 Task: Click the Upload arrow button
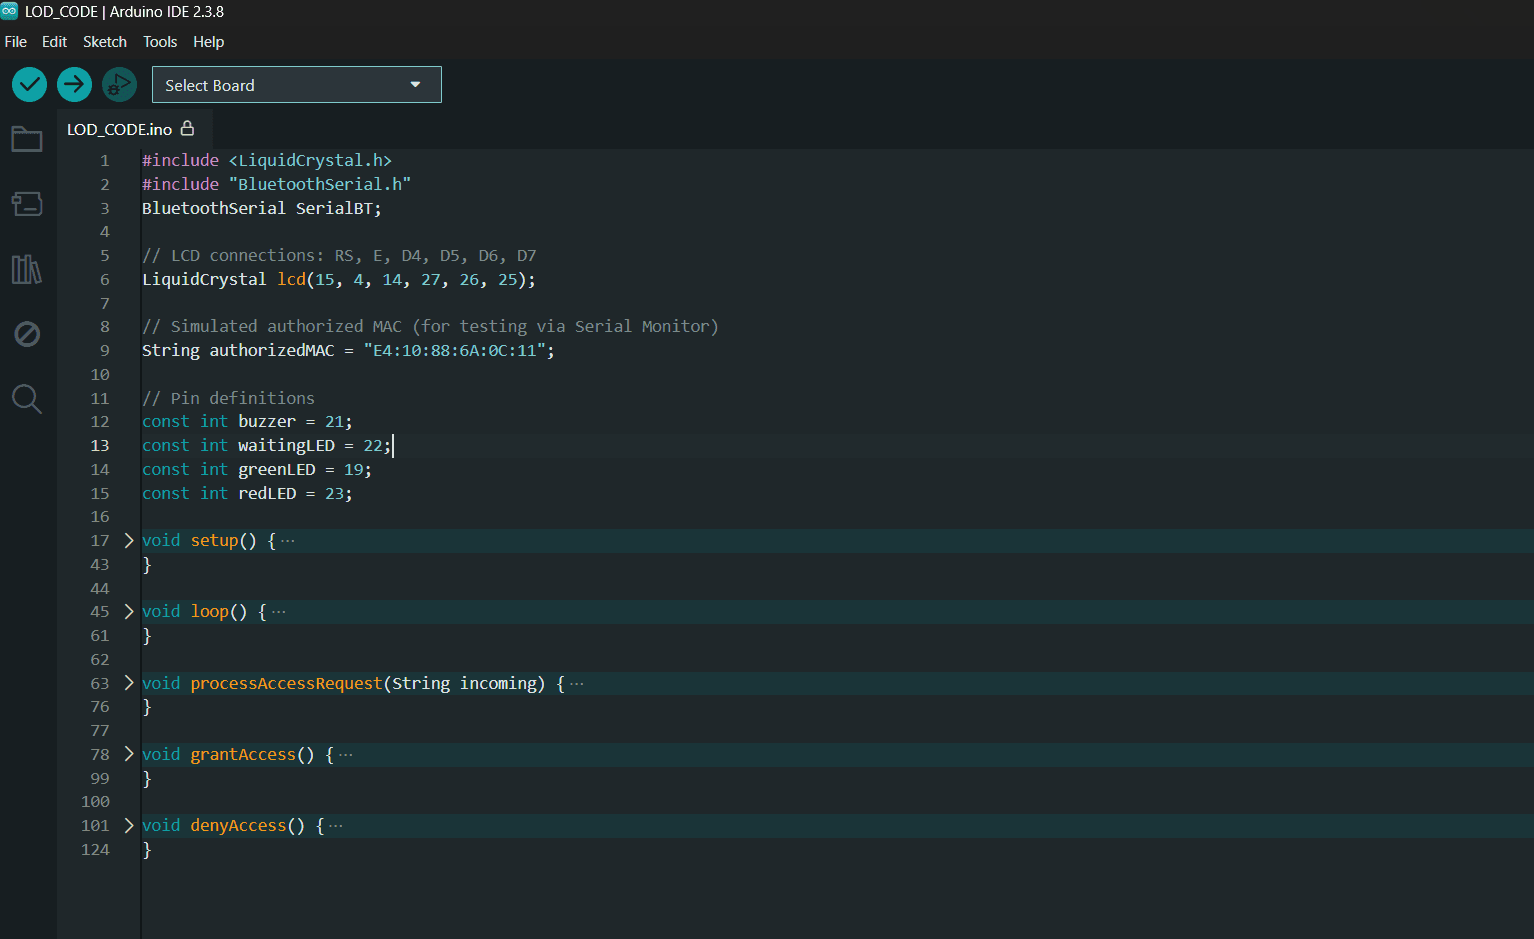pyautogui.click(x=74, y=85)
